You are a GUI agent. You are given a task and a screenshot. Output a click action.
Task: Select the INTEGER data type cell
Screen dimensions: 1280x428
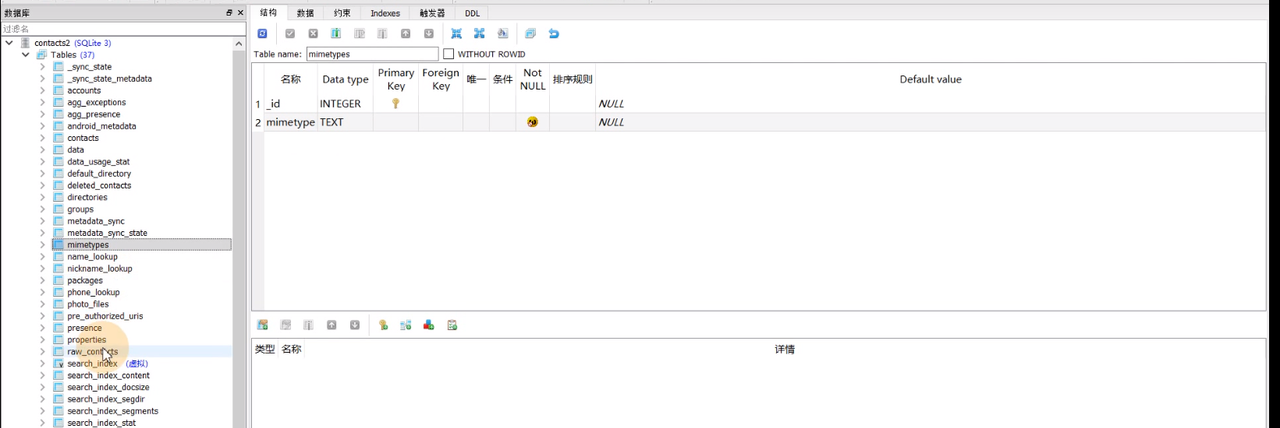pyautogui.click(x=345, y=103)
